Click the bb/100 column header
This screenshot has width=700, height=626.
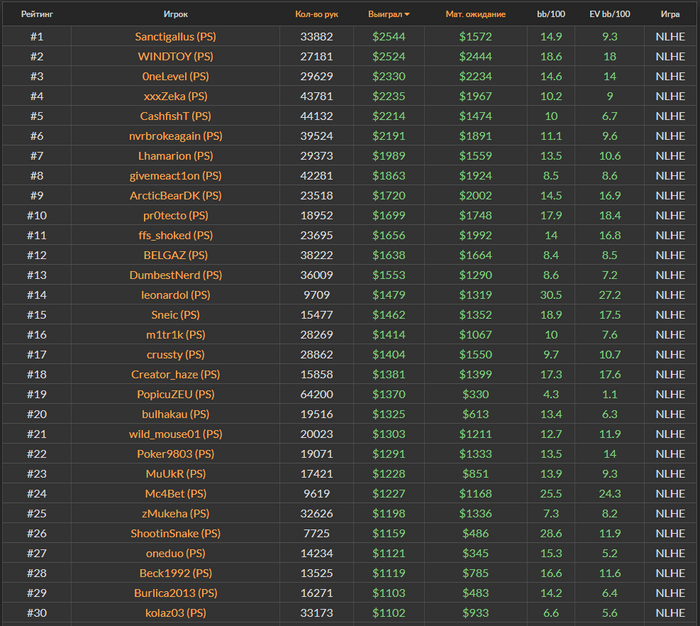click(x=551, y=15)
